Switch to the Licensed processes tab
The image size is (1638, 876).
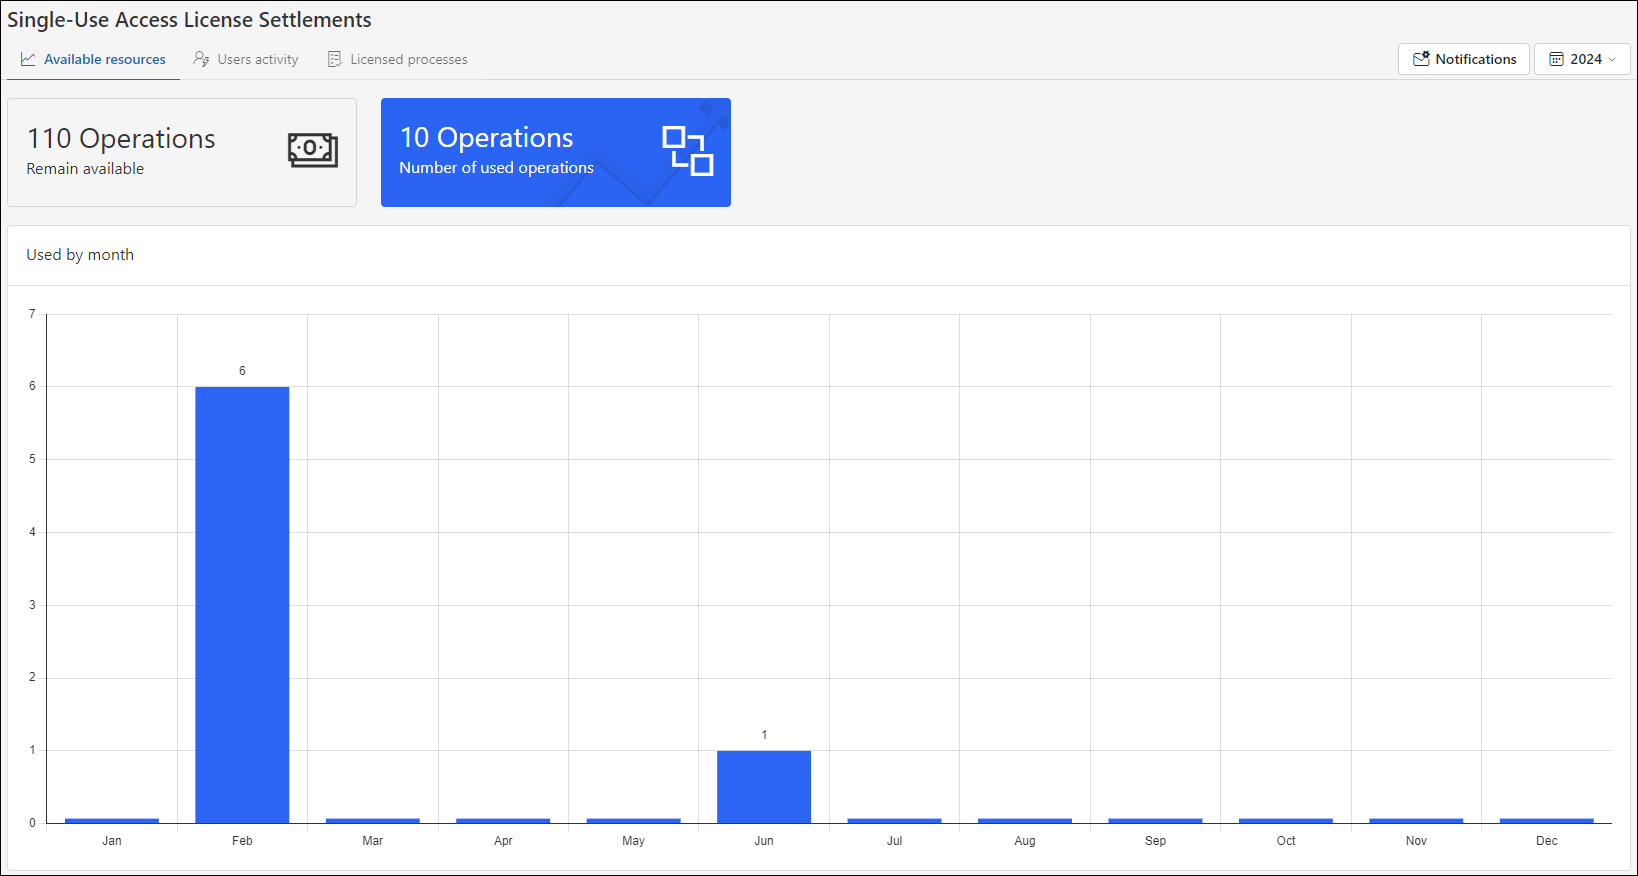tap(398, 59)
